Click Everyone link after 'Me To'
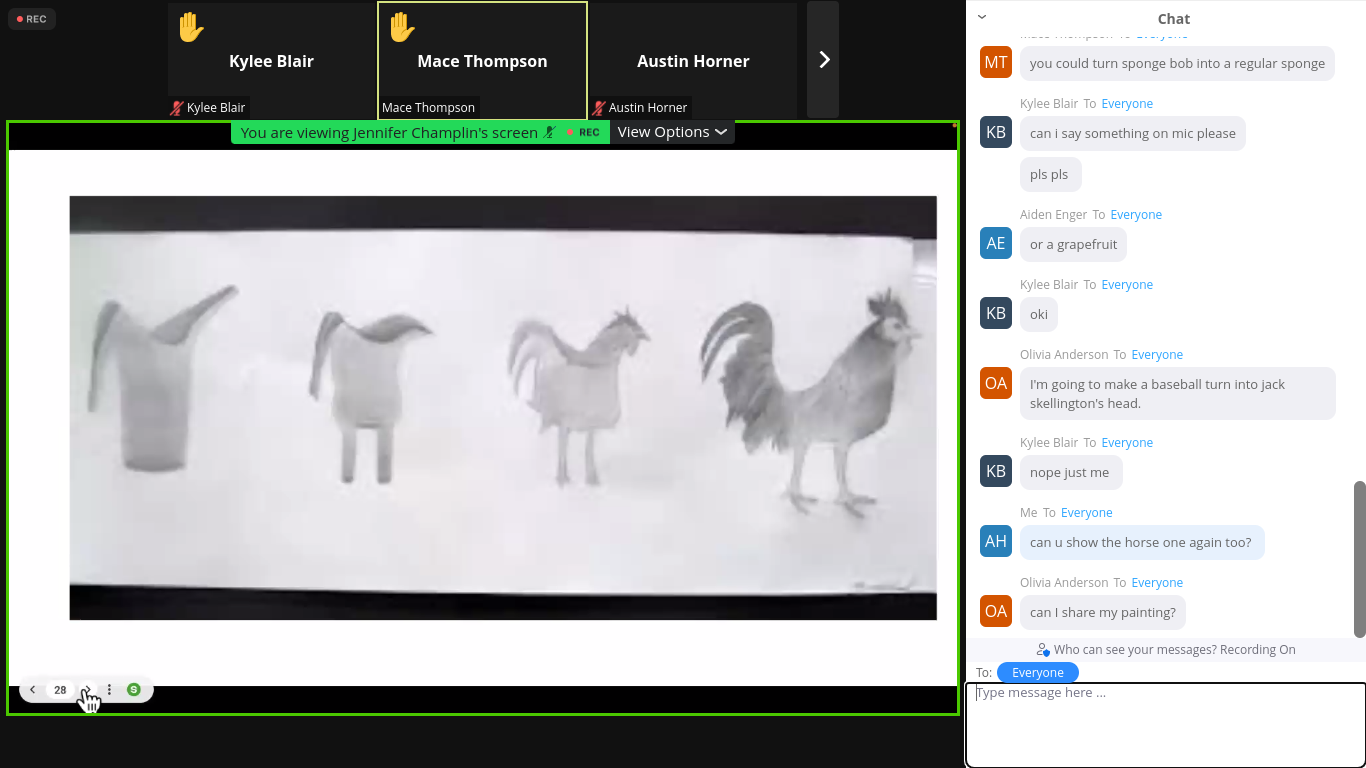 click(x=1086, y=513)
